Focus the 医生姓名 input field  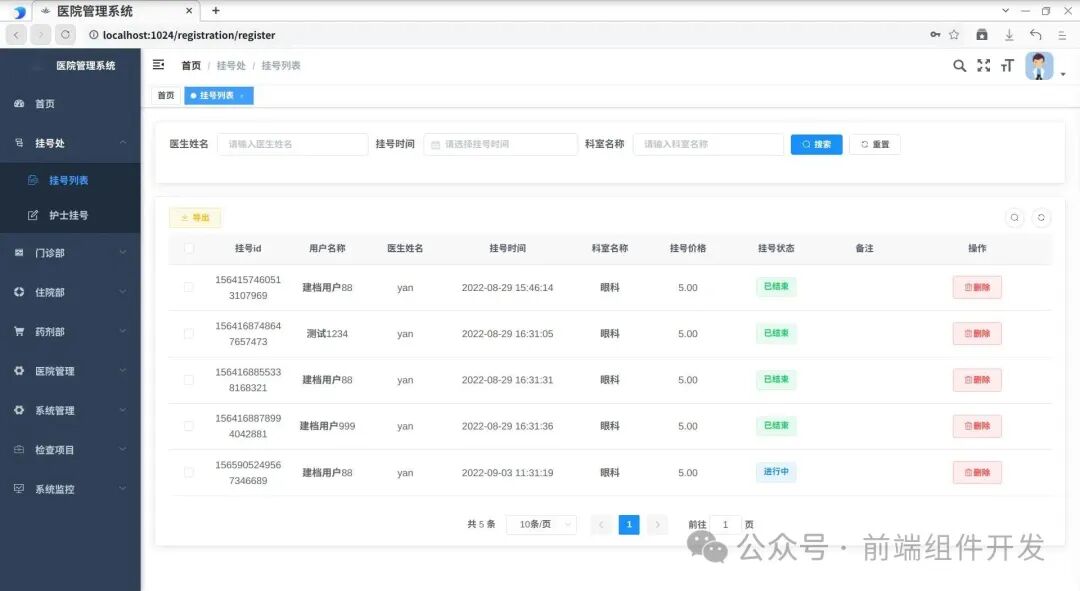292,144
